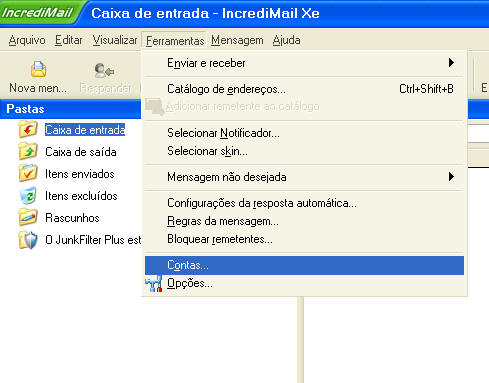Click the Mensagem não desejada menu text
This screenshot has height=383, width=489.
point(227,177)
